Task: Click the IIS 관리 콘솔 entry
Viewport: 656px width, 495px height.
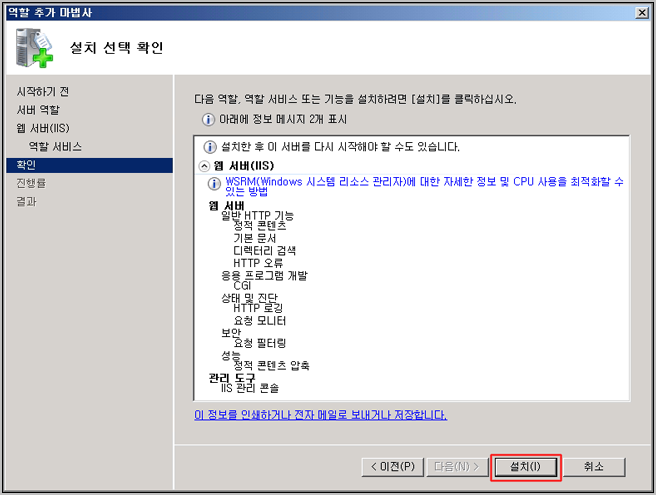Action: (x=250, y=388)
